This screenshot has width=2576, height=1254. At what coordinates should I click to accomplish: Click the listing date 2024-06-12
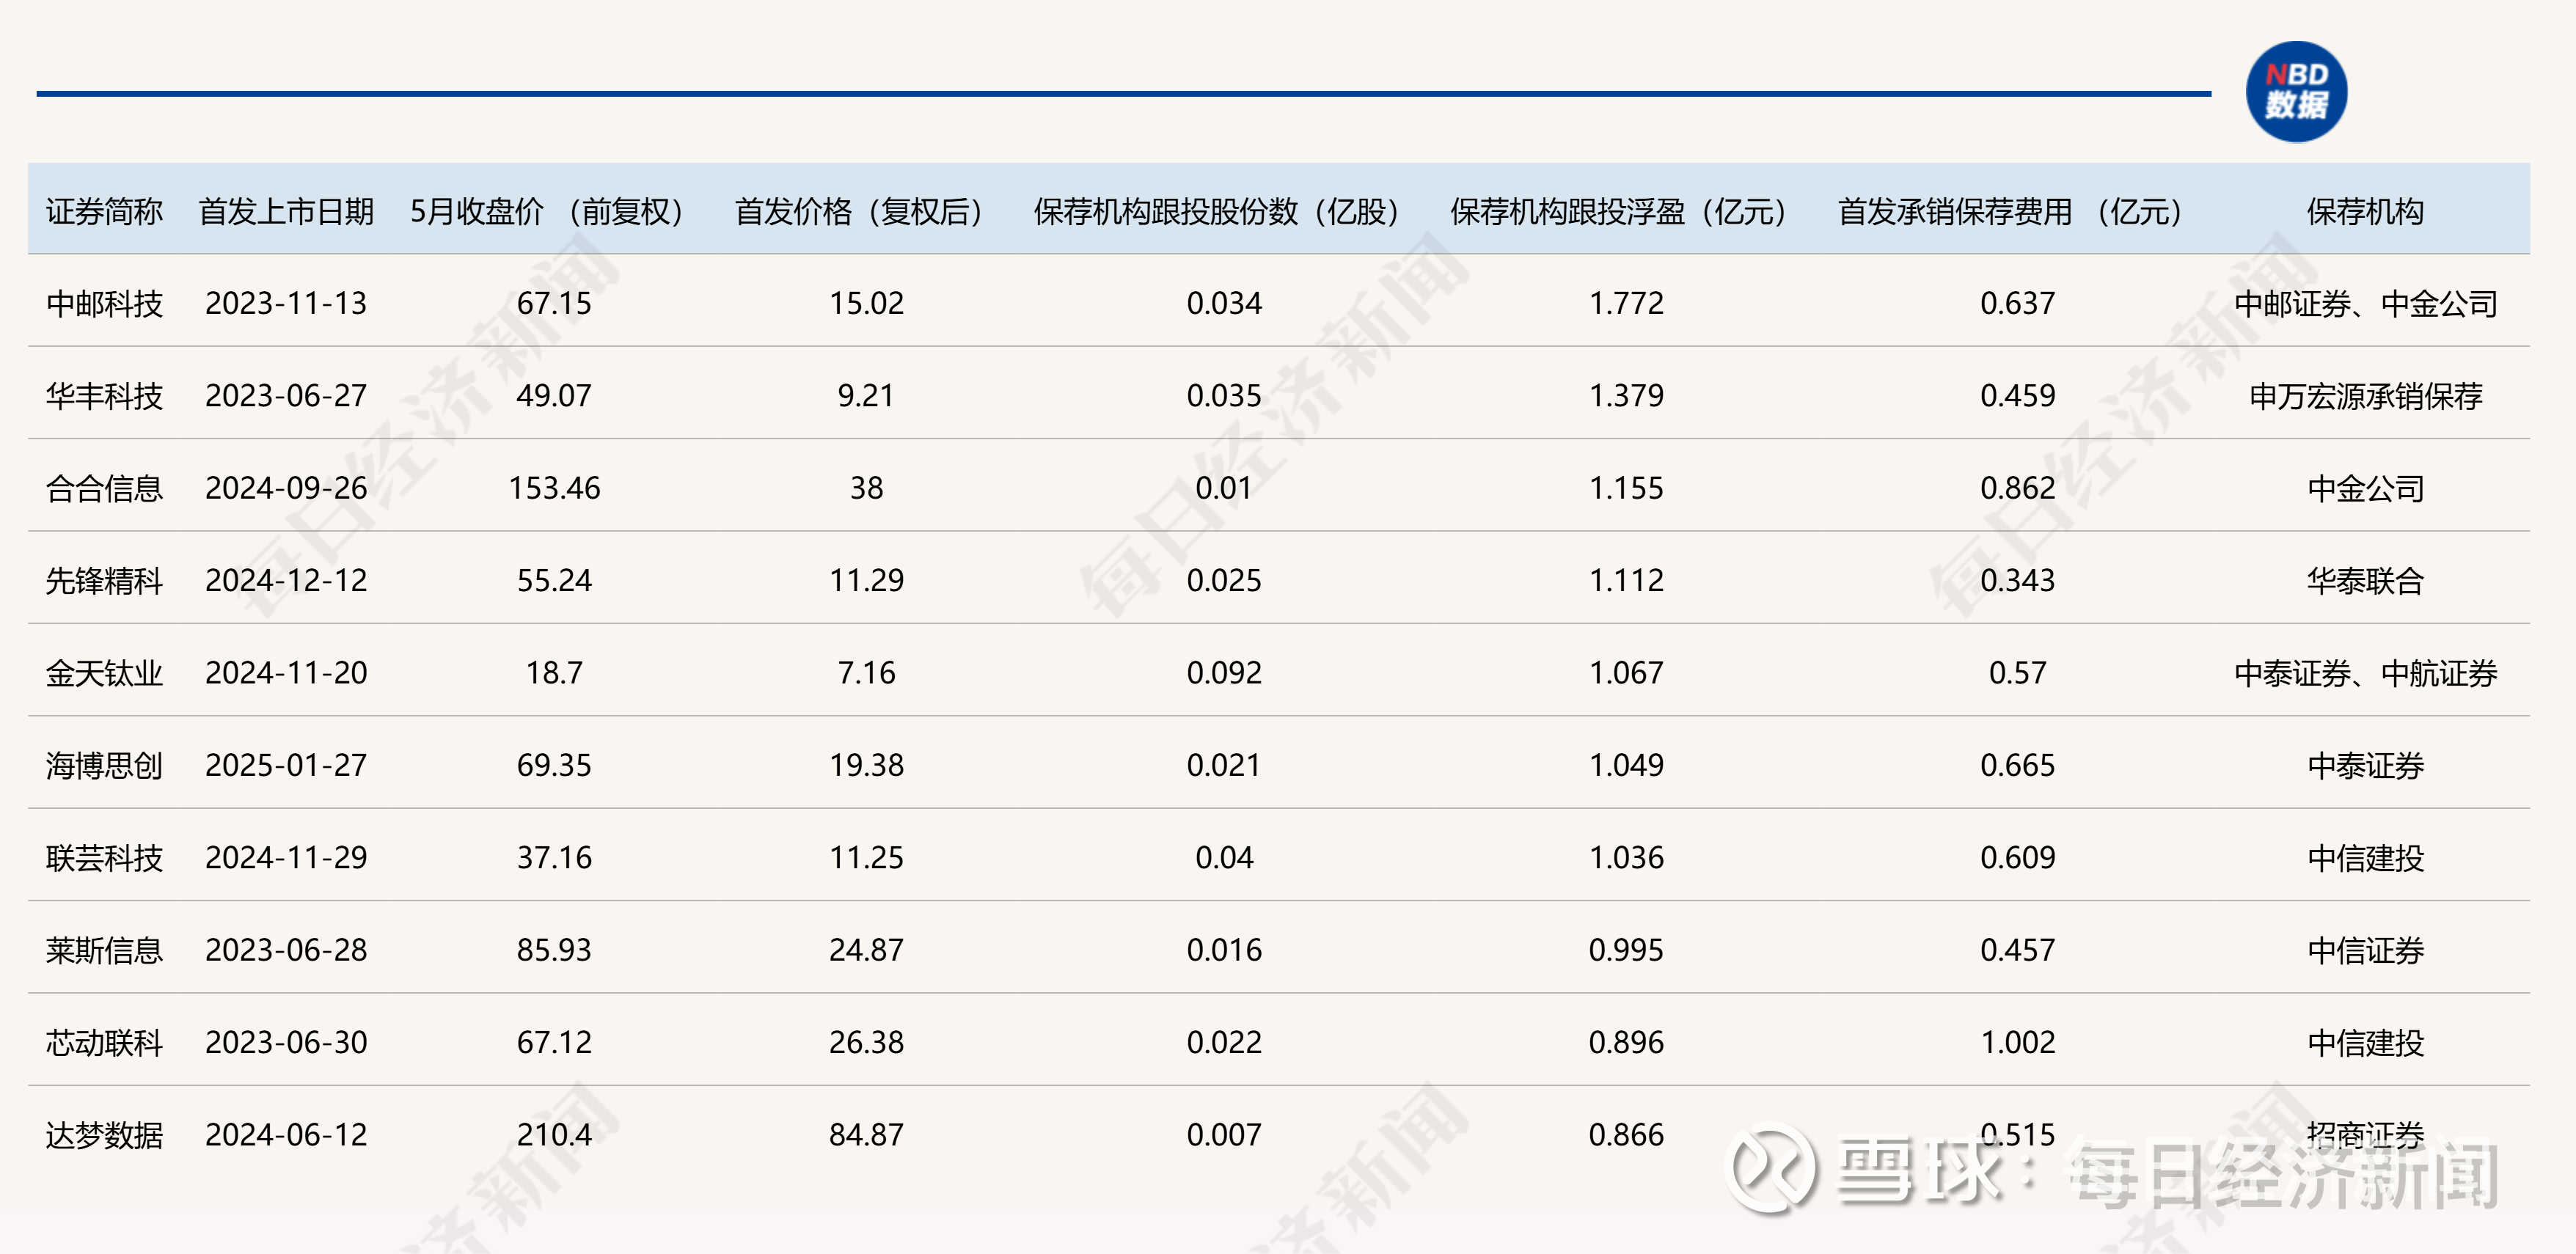pyautogui.click(x=286, y=1135)
